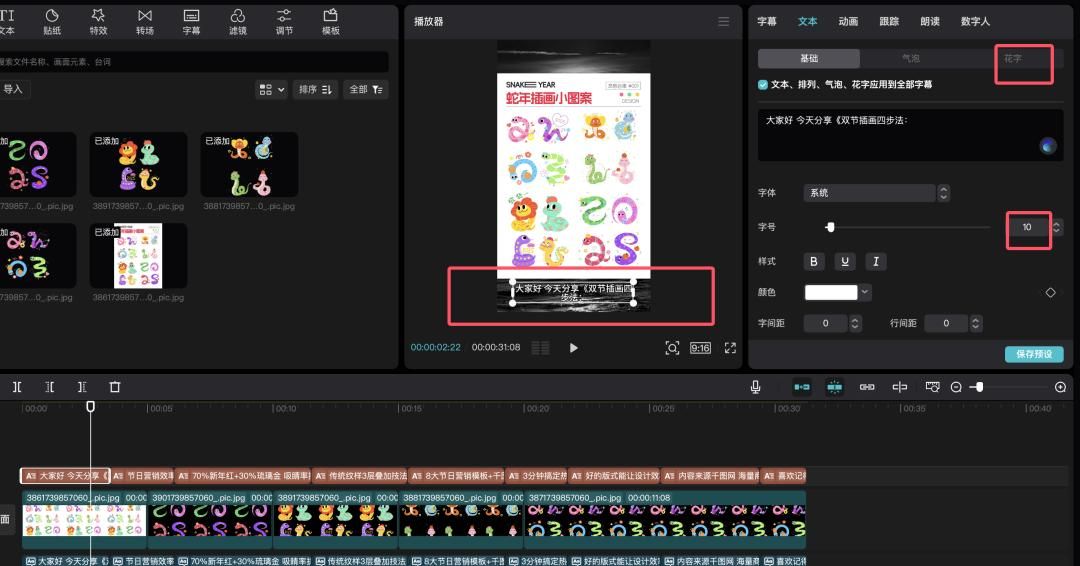Toggle italic I style button
This screenshot has width=1080, height=566.
click(x=875, y=262)
